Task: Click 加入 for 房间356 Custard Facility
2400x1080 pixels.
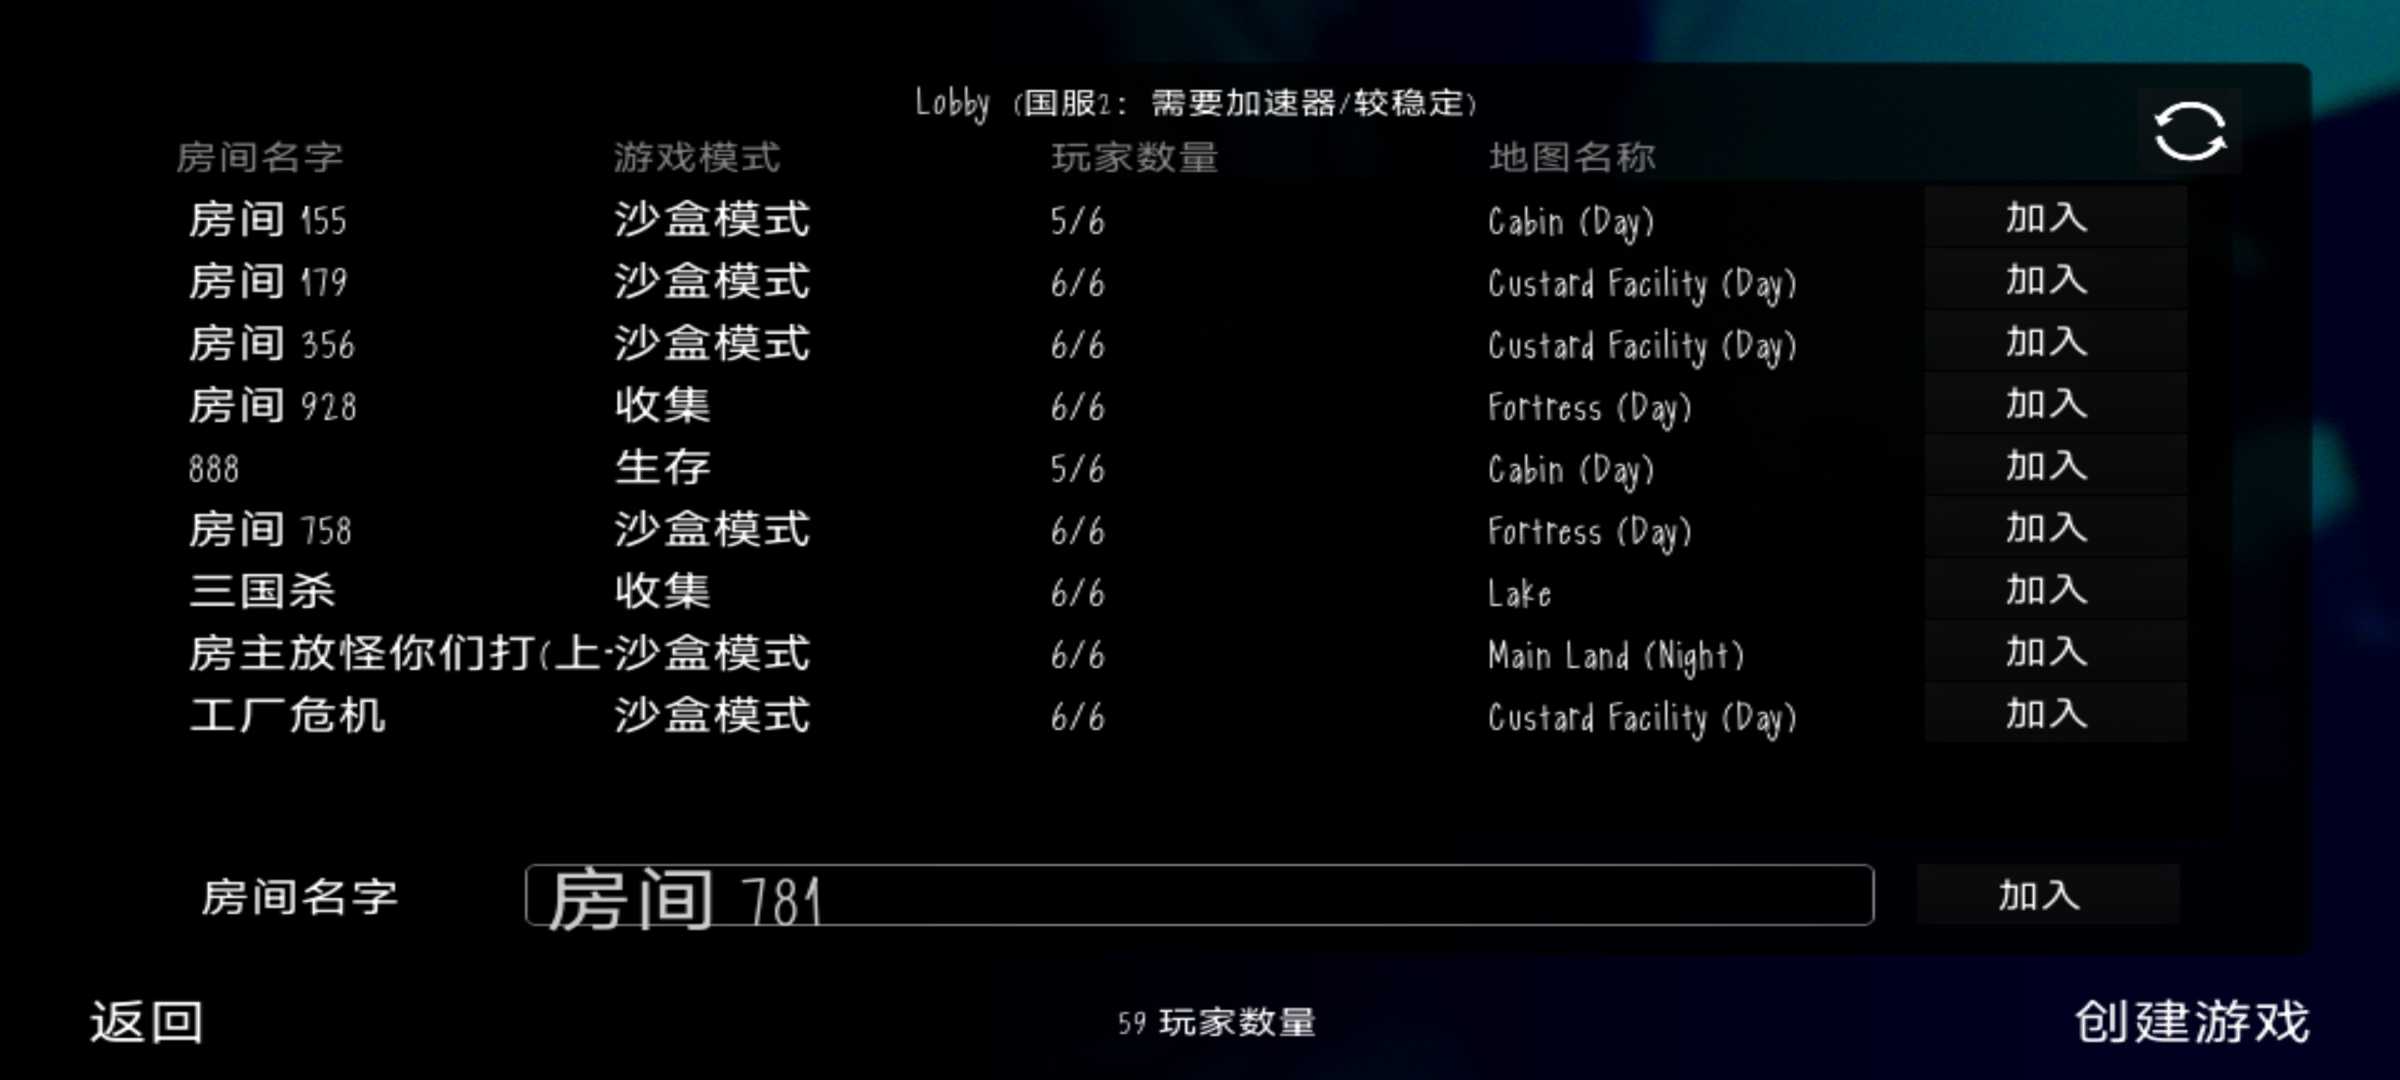Action: tap(2045, 343)
